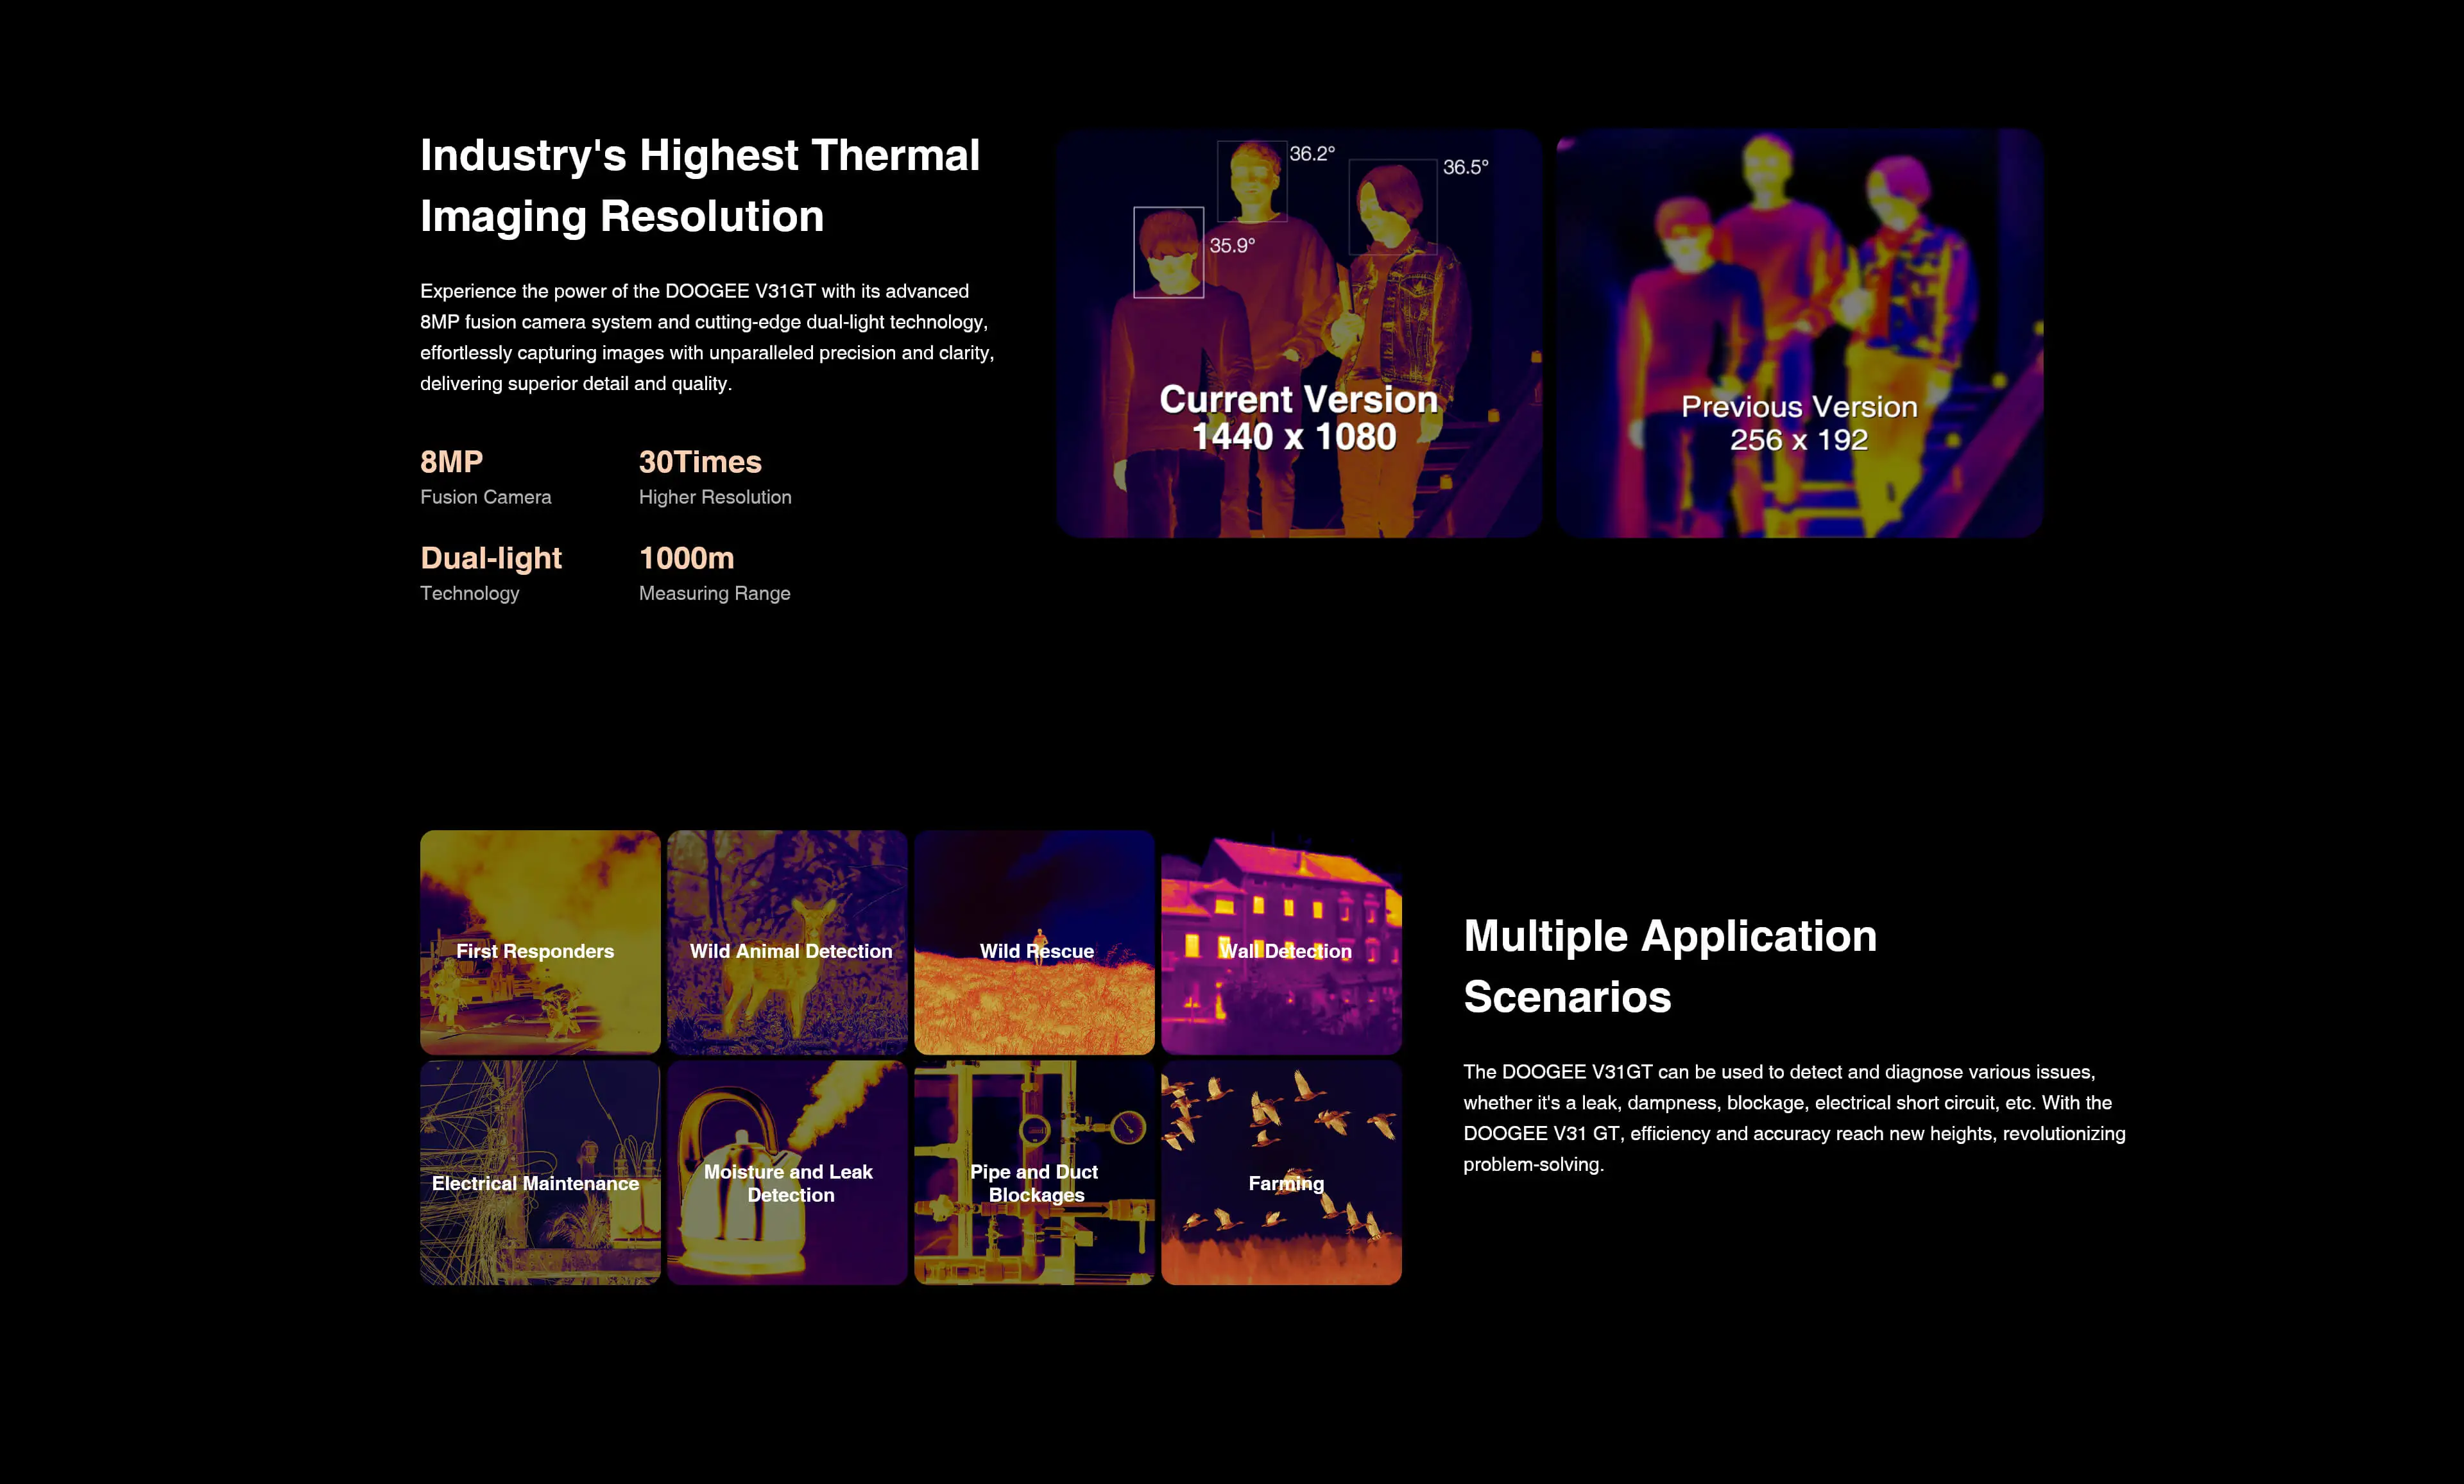Screen dimensions: 2464x1484
Task: Click the First Responders thermal tile
Action: (x=540, y=941)
